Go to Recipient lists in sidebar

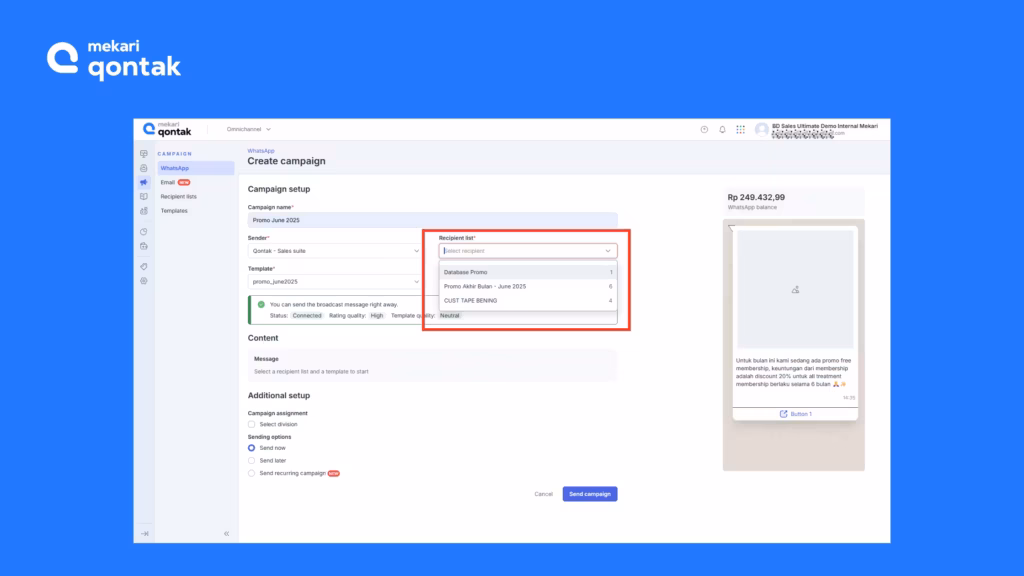(178, 197)
